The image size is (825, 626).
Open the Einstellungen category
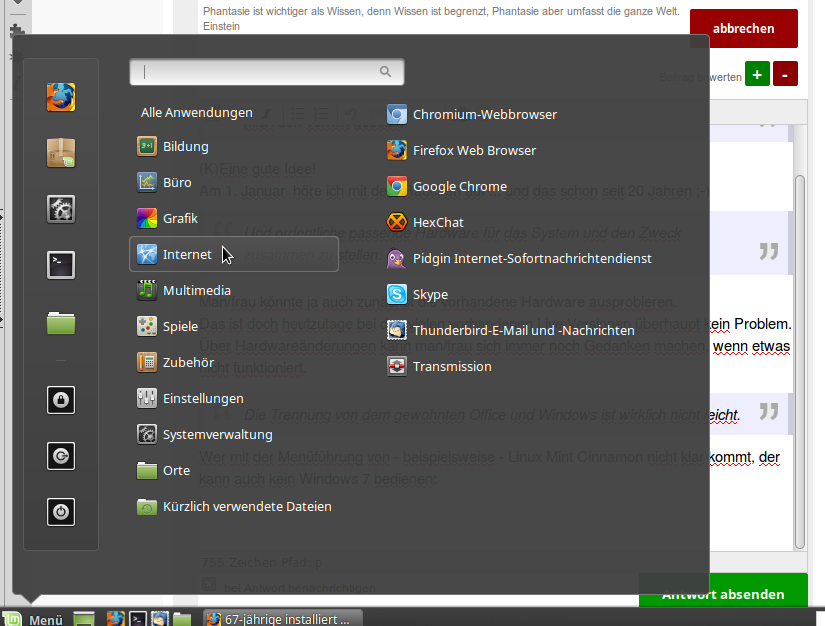pyautogui.click(x=190, y=398)
